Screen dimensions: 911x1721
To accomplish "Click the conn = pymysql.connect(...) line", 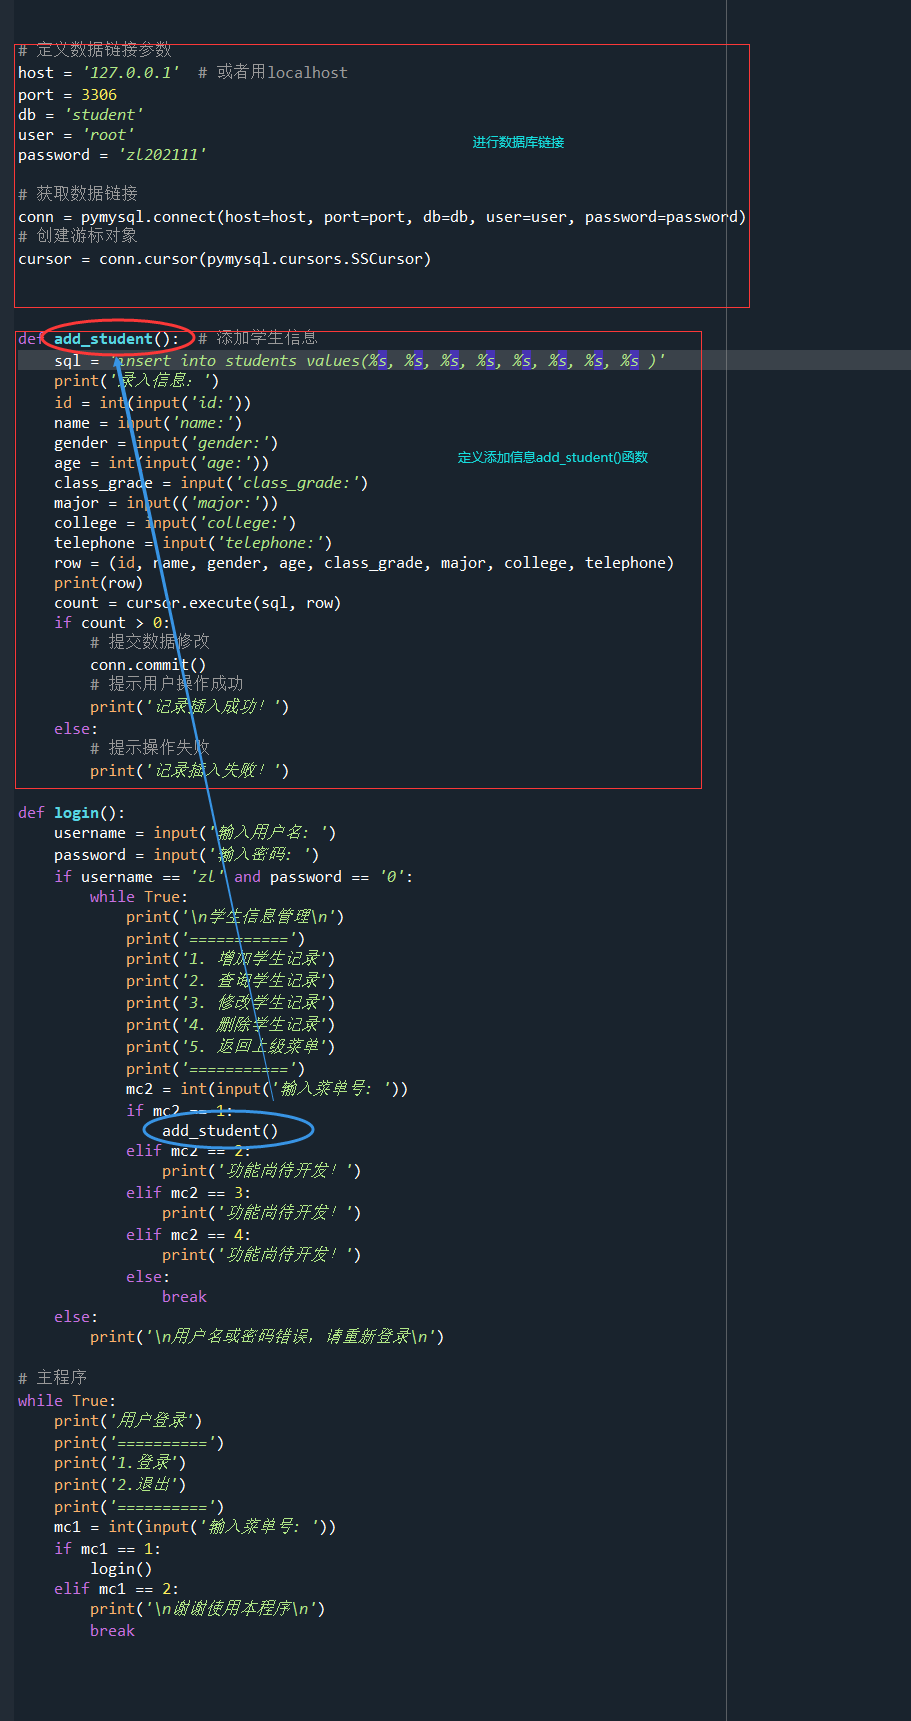I will (382, 217).
